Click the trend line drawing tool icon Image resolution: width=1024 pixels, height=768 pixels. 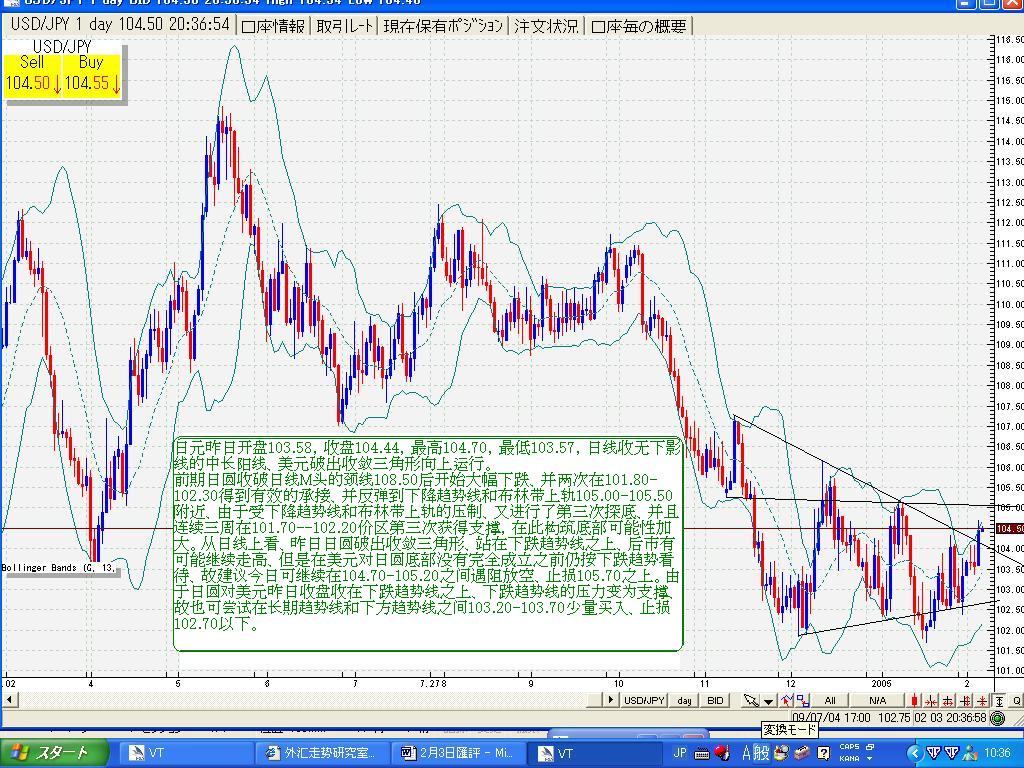787,701
